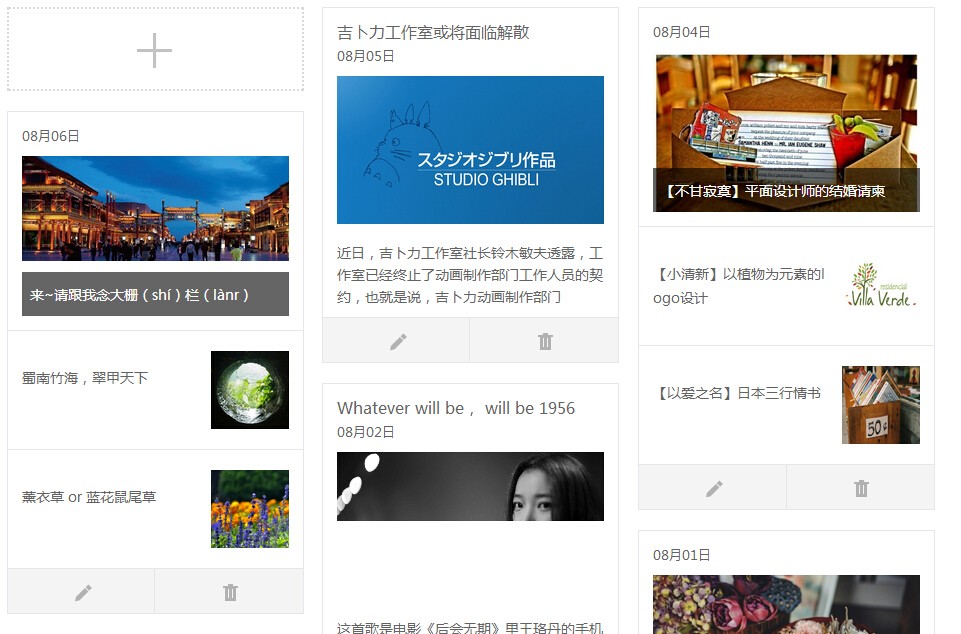The width and height of the screenshot is (961, 634).
Task: Click the 08月06日 date text
Action: (x=50, y=136)
